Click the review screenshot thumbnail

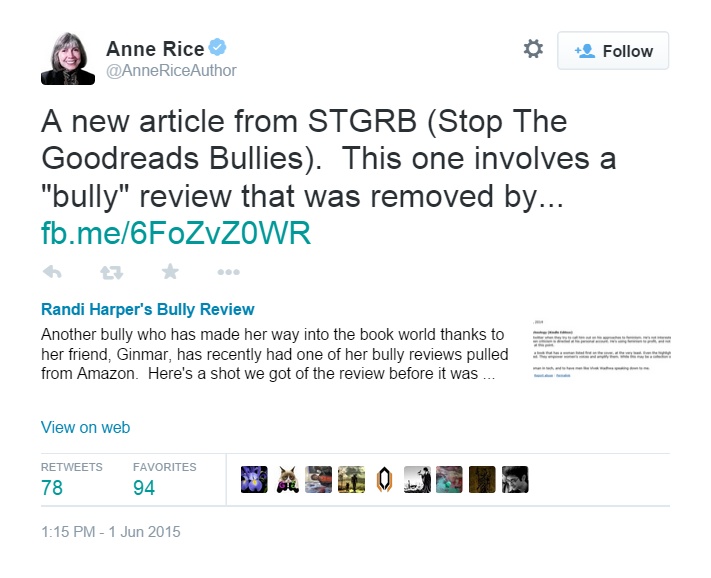(602, 349)
